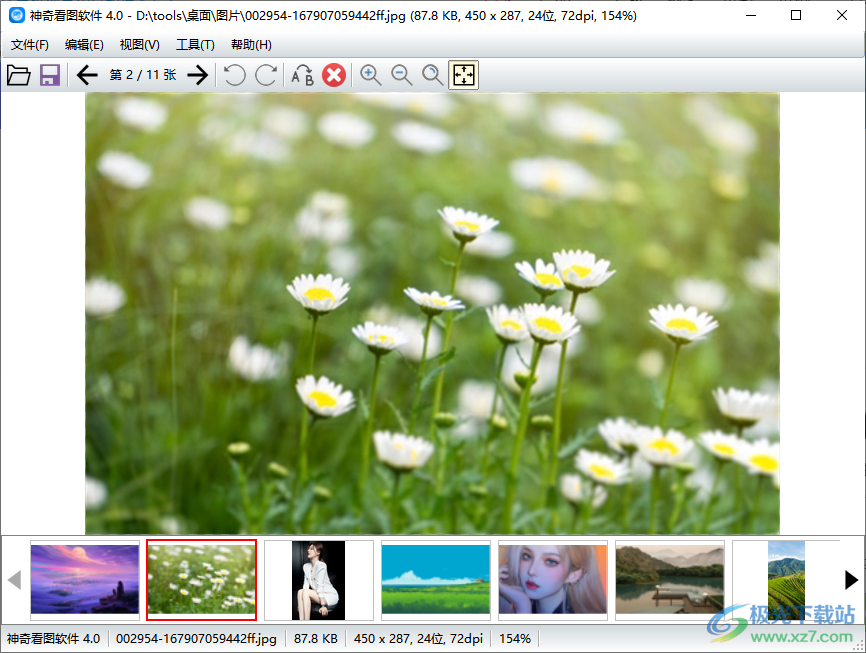Delete image with red X icon

pyautogui.click(x=334, y=75)
